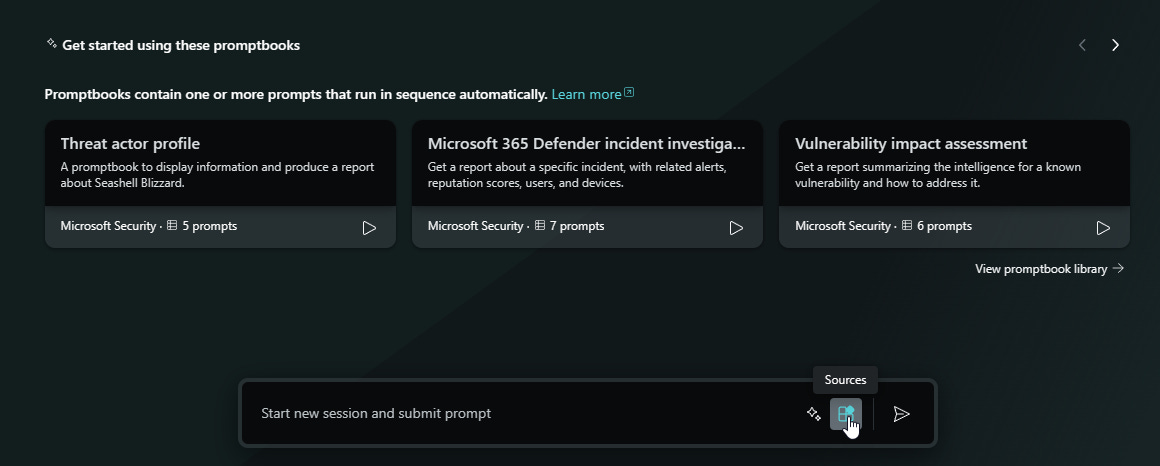
Task: Open View promptbook library link
Action: 1050,269
